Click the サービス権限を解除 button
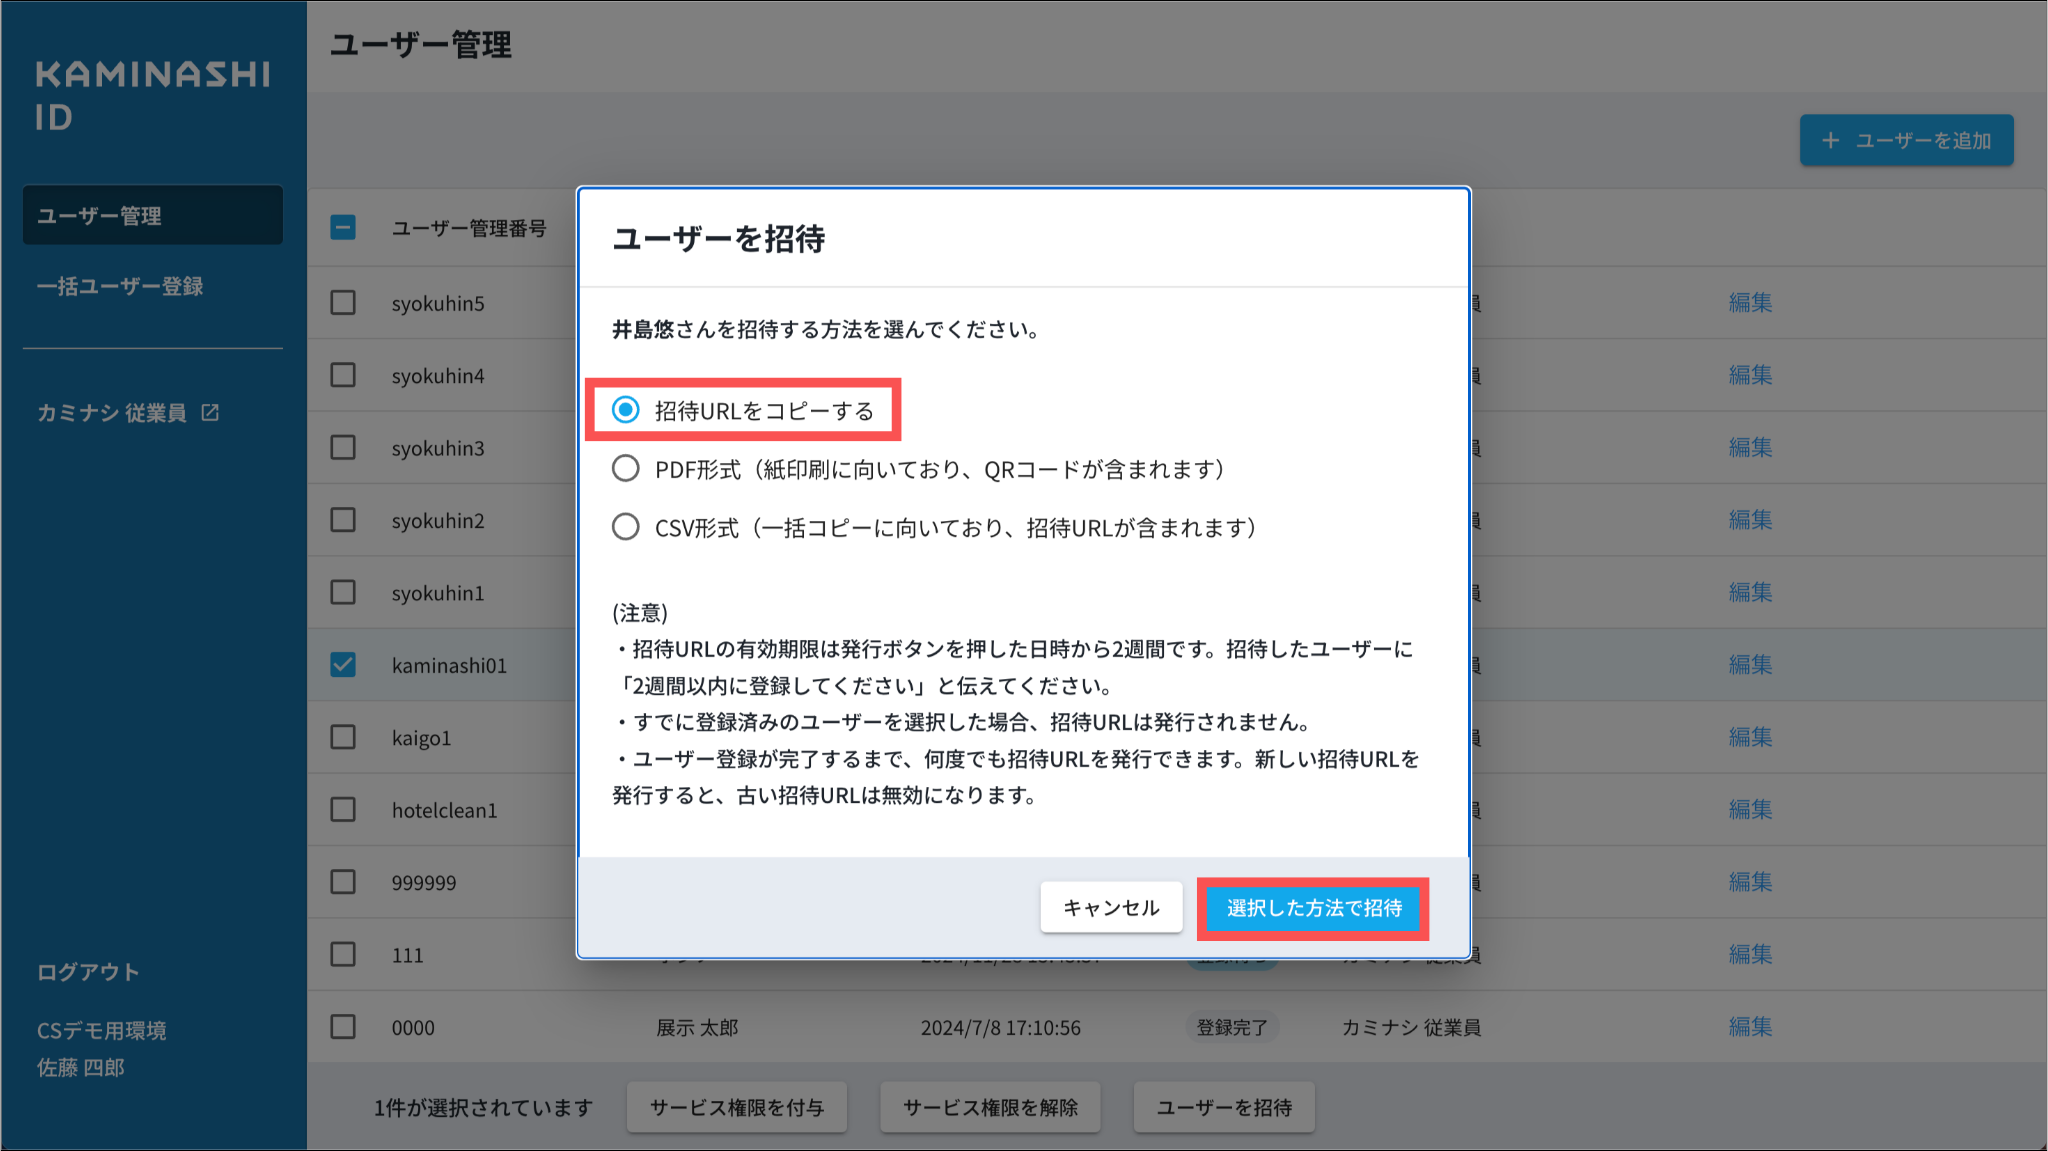The height and width of the screenshot is (1151, 2048). [x=990, y=1107]
